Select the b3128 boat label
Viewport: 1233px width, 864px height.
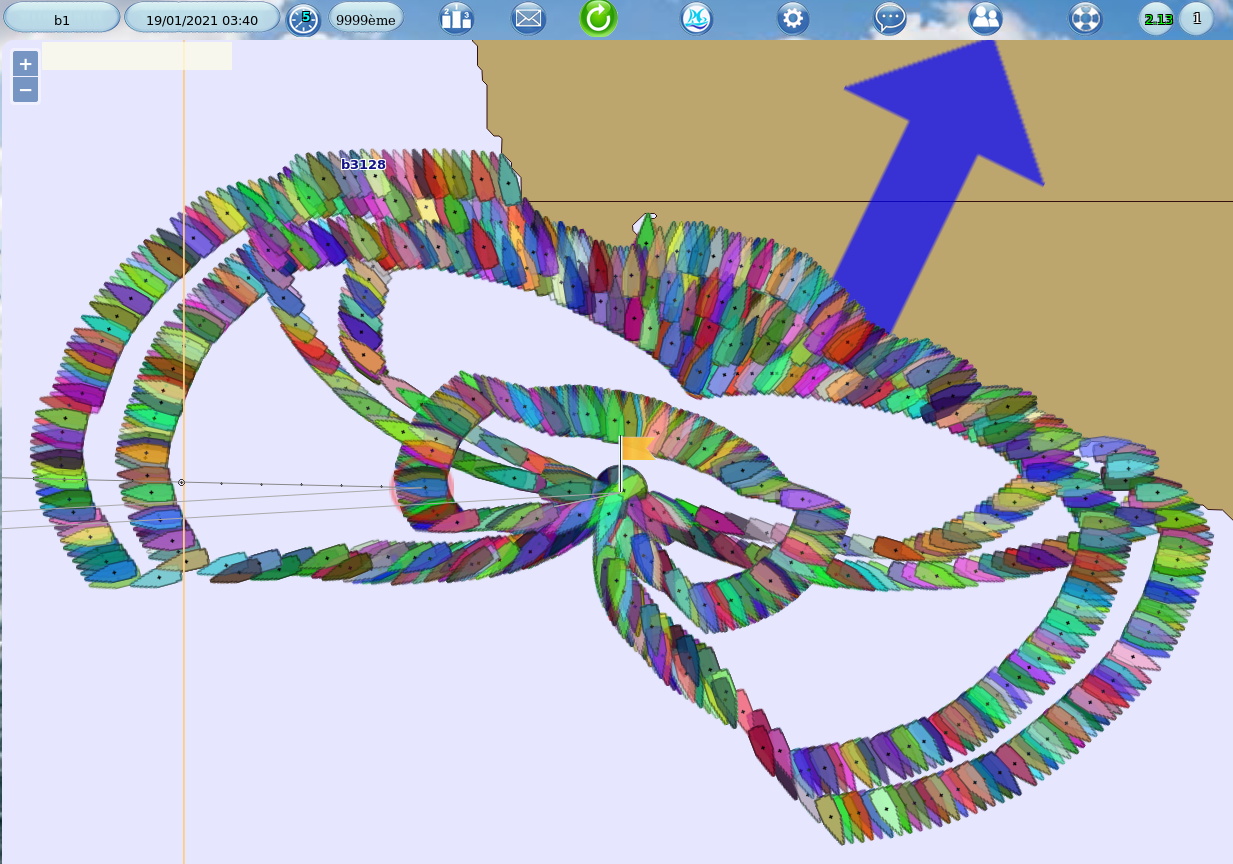click(363, 164)
